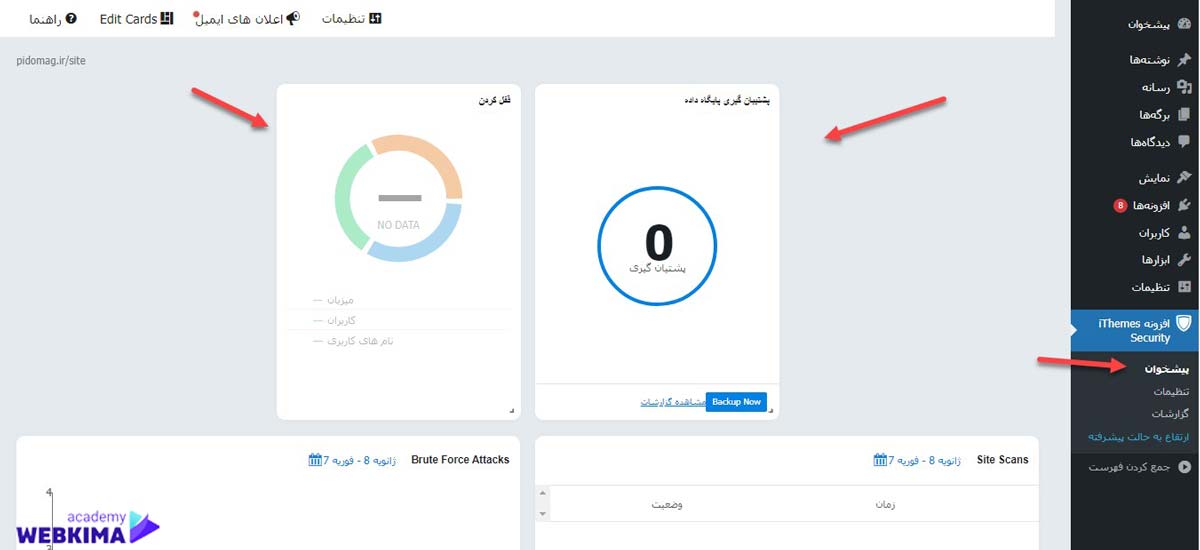Open Brute Force Attacks date range selector
This screenshot has width=1200, height=550.
click(352, 460)
